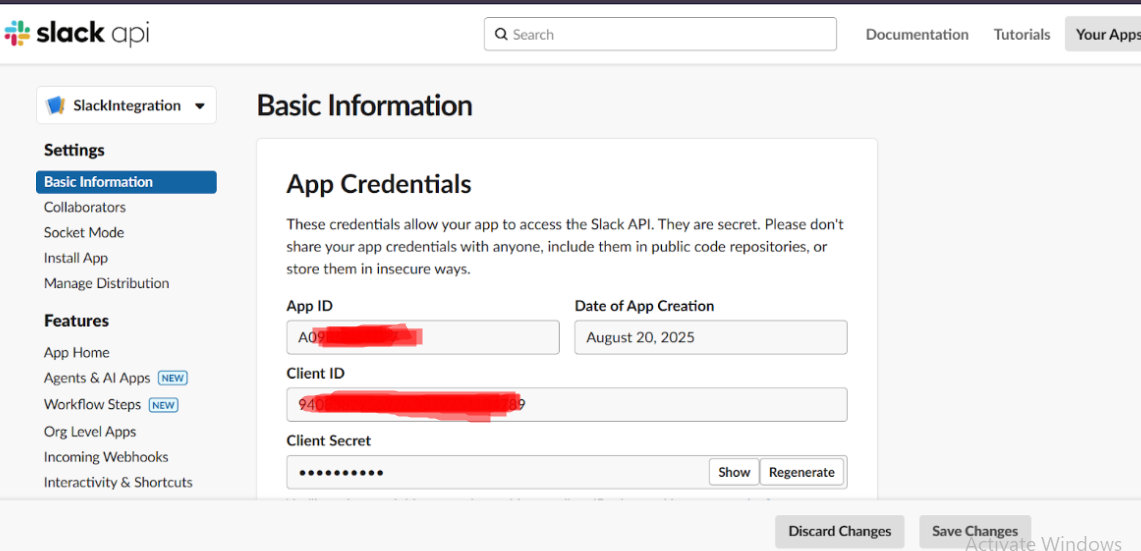Open the App Home feature
1141x551 pixels.
click(x=76, y=352)
